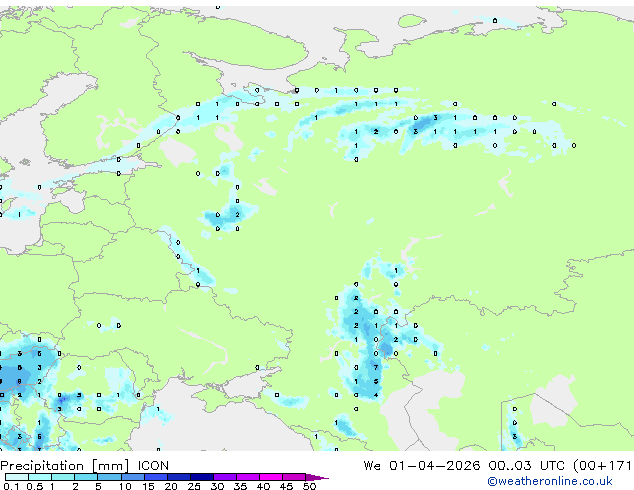Choose the 20–25 mm dark blue swatch
The image size is (634, 490).
[179, 477]
